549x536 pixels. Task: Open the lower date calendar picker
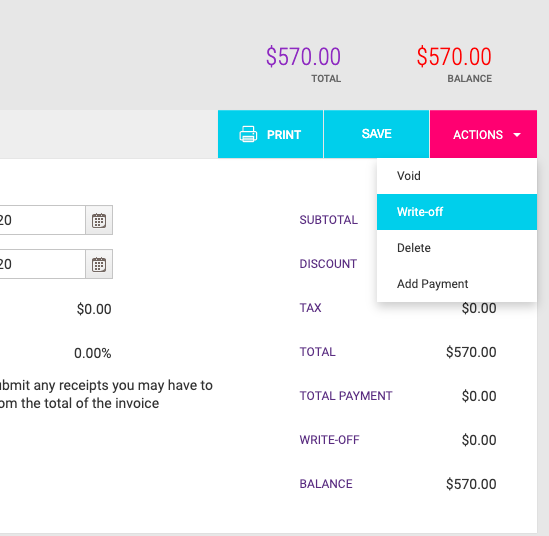(99, 264)
